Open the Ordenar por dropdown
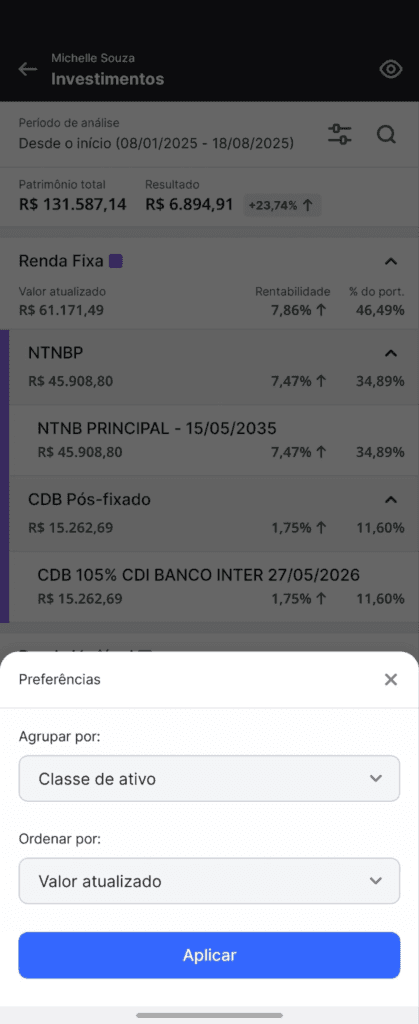Viewport: 419px width, 1024px height. point(209,881)
